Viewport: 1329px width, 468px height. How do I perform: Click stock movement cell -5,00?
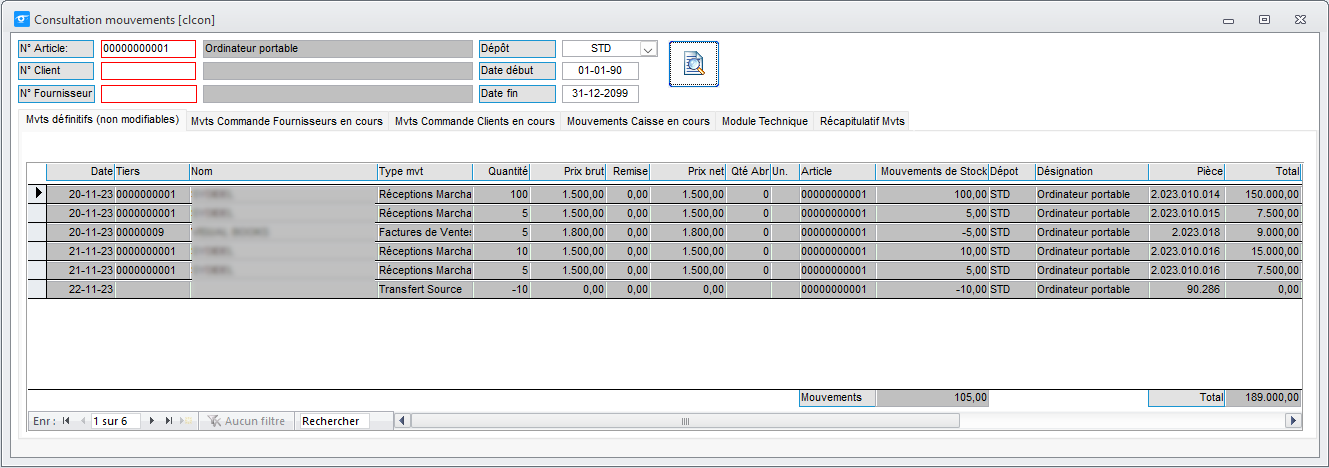click(x=932, y=232)
